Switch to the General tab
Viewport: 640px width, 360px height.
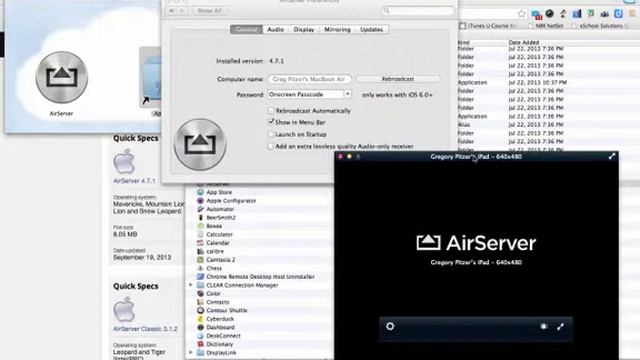pyautogui.click(x=246, y=29)
